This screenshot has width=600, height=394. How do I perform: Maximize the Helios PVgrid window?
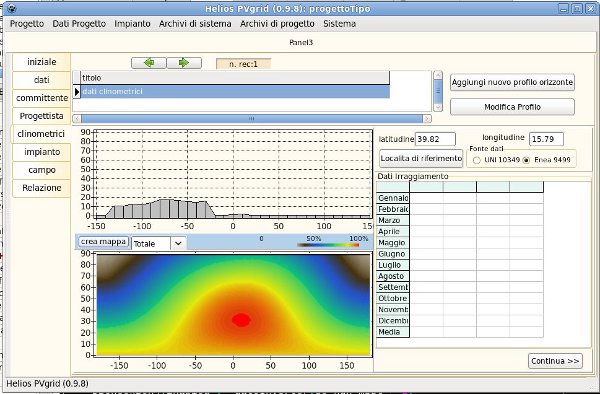pyautogui.click(x=577, y=8)
